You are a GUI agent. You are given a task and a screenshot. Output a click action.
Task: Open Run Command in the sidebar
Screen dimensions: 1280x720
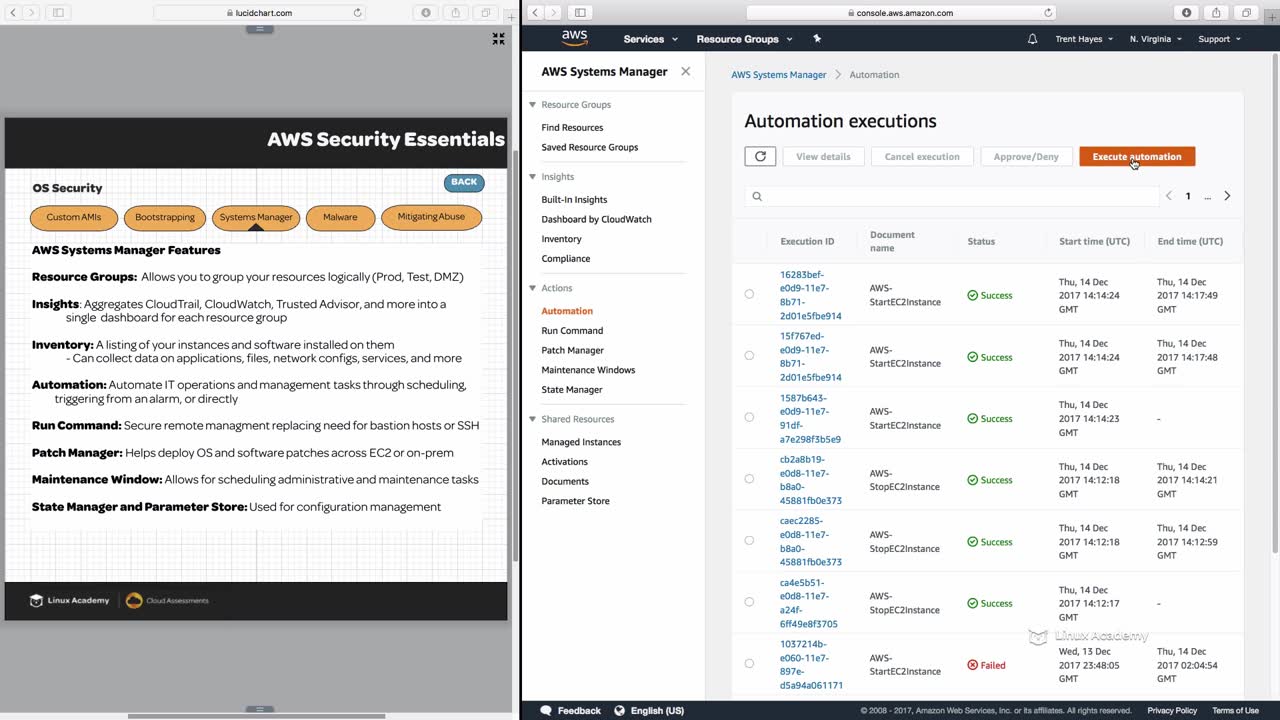pos(572,330)
